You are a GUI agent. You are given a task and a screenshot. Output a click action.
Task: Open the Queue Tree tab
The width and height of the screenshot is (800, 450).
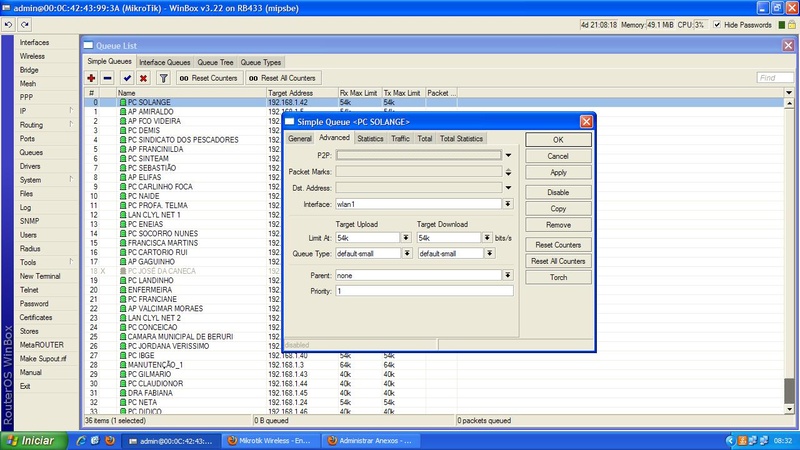point(215,62)
